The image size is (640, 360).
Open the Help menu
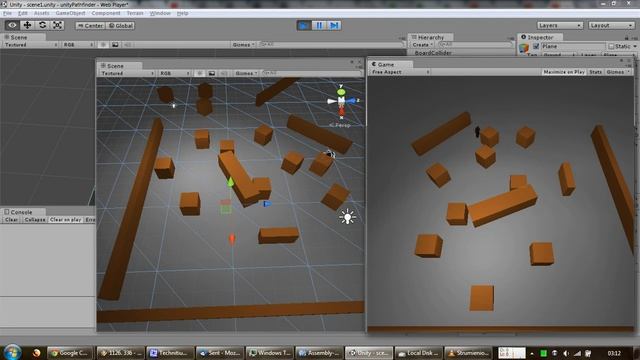[x=182, y=13]
